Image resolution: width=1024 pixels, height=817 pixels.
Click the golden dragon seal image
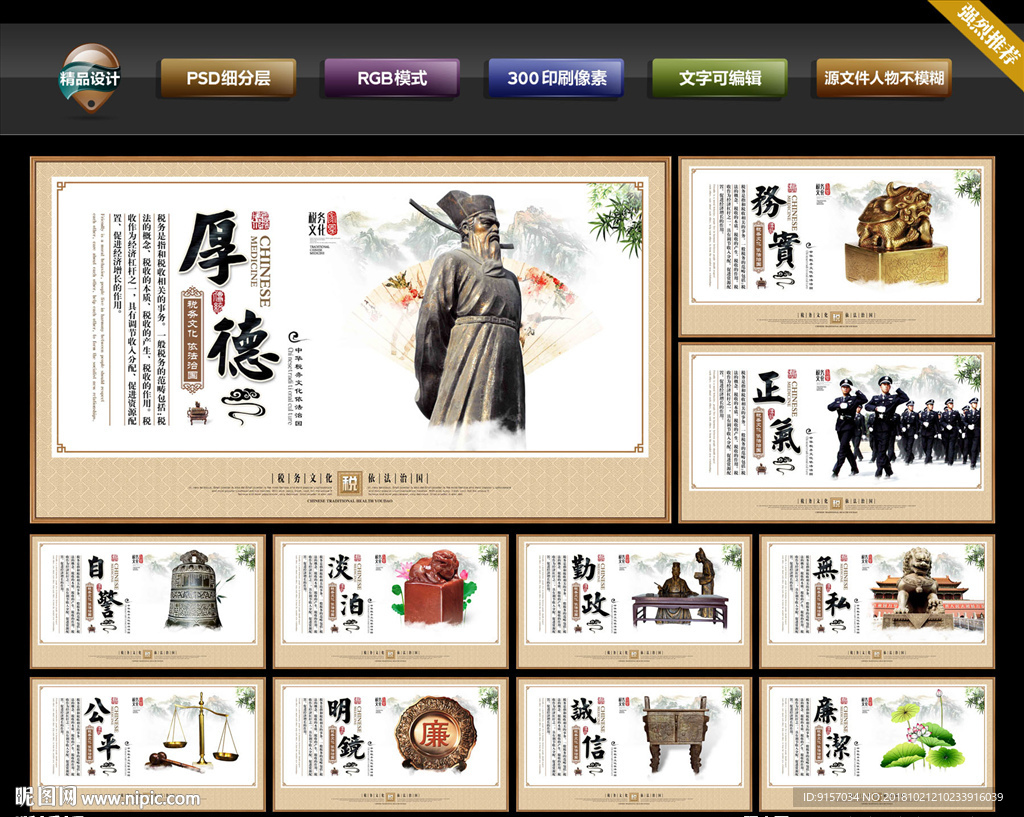coord(895,234)
